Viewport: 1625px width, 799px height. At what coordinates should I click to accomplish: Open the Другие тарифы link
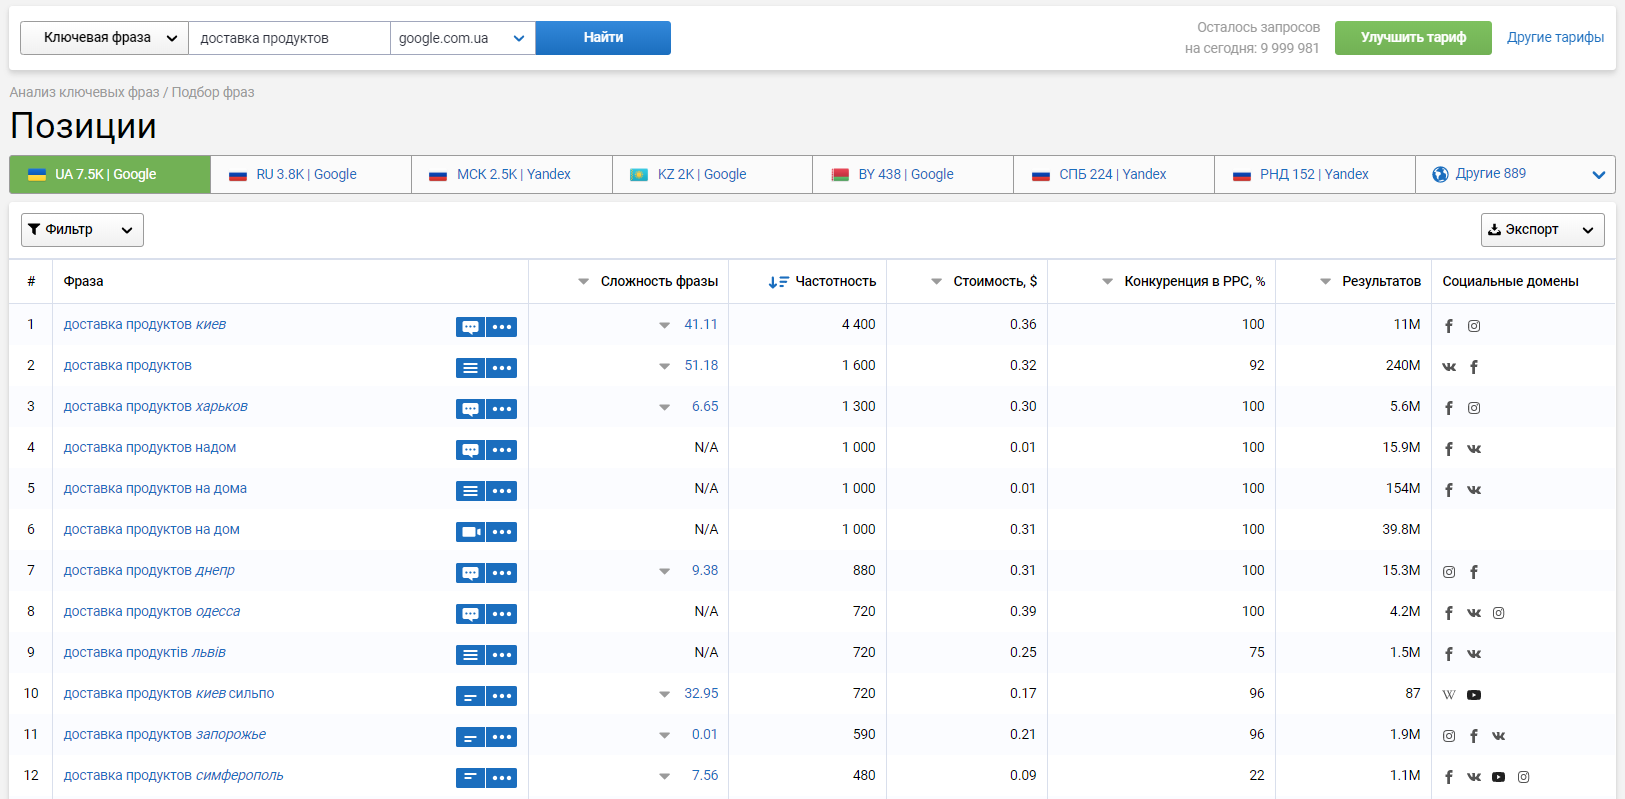tap(1555, 38)
